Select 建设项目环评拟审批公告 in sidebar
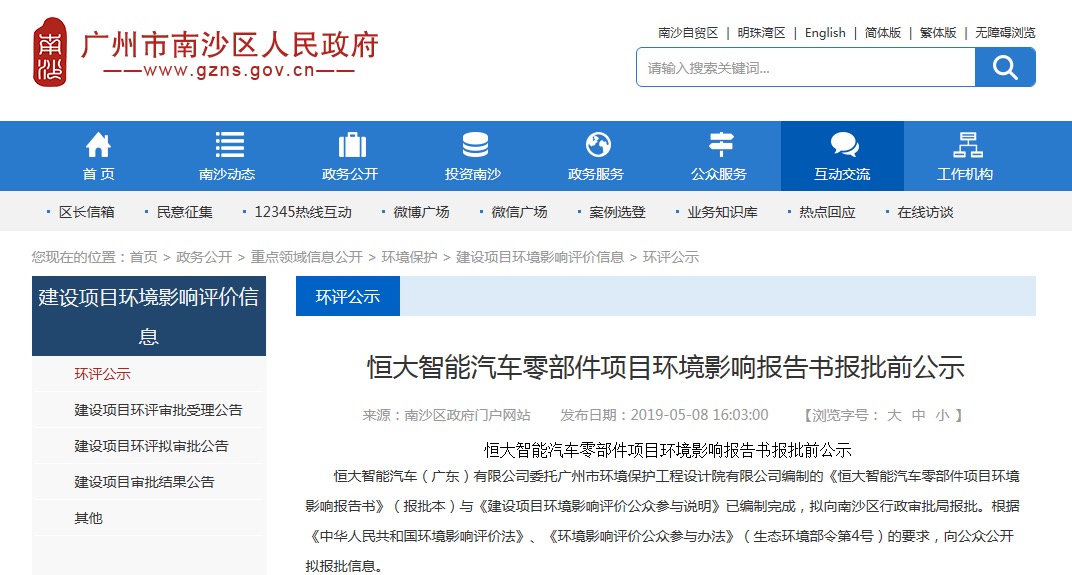 coord(151,446)
